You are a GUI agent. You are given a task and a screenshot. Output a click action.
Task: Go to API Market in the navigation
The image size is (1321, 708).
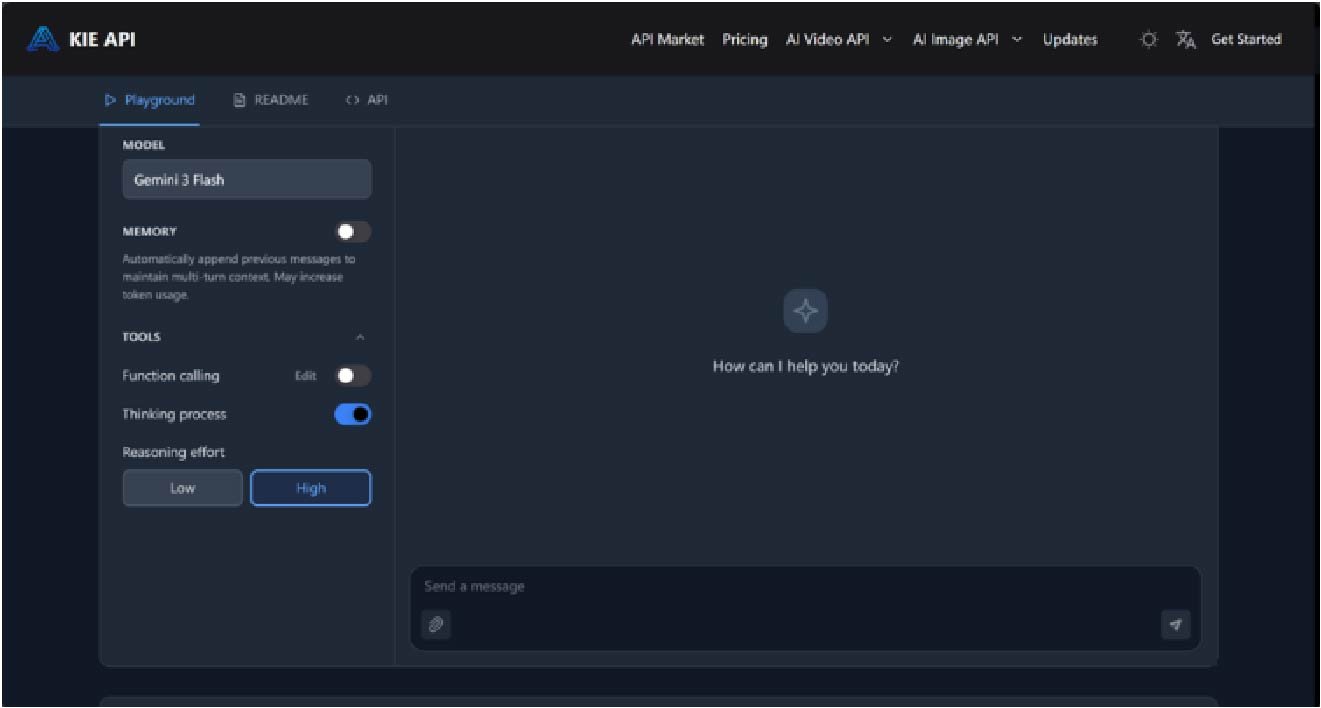coord(667,40)
